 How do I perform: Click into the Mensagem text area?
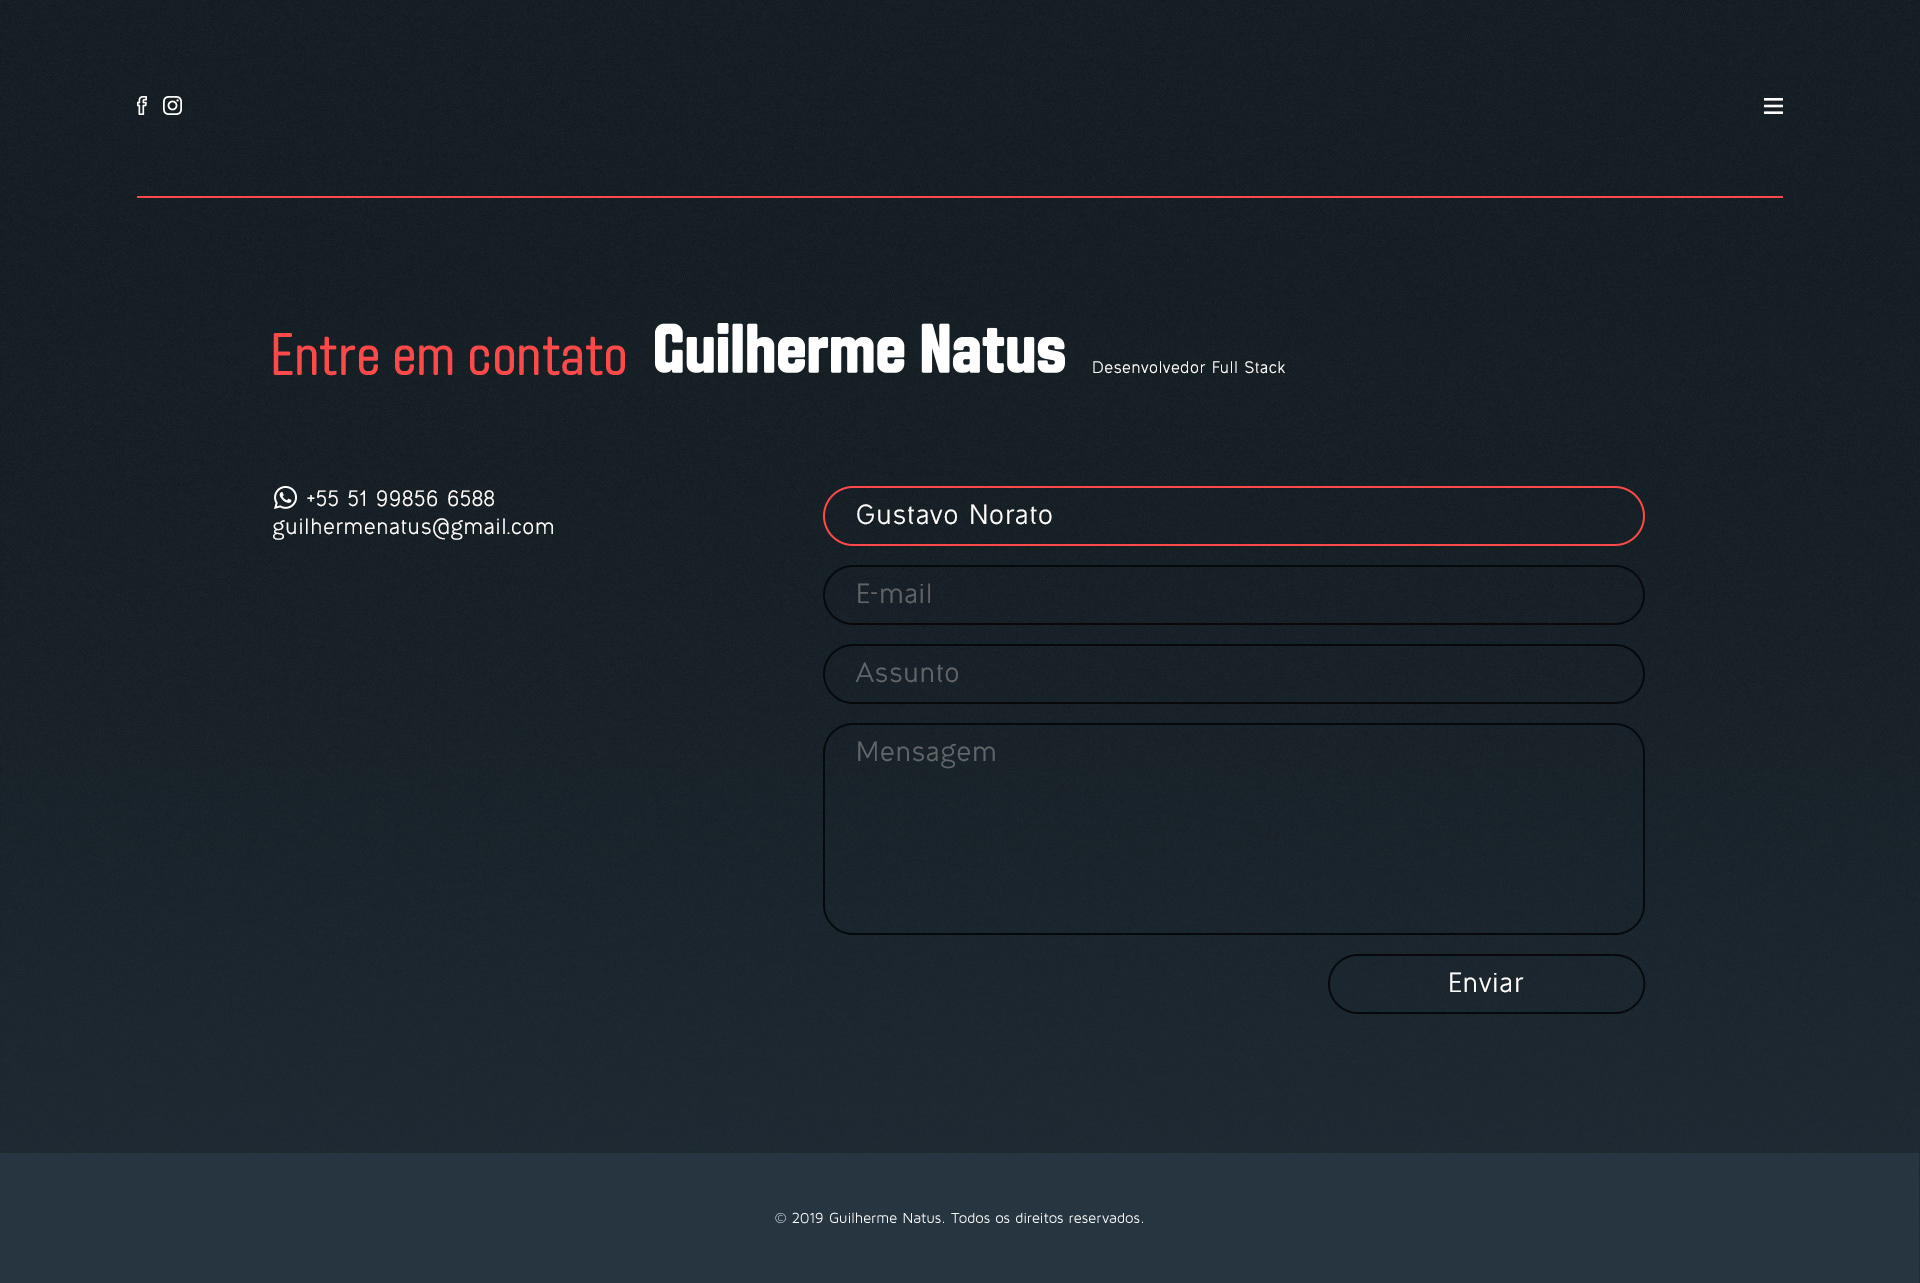[x=1233, y=829]
